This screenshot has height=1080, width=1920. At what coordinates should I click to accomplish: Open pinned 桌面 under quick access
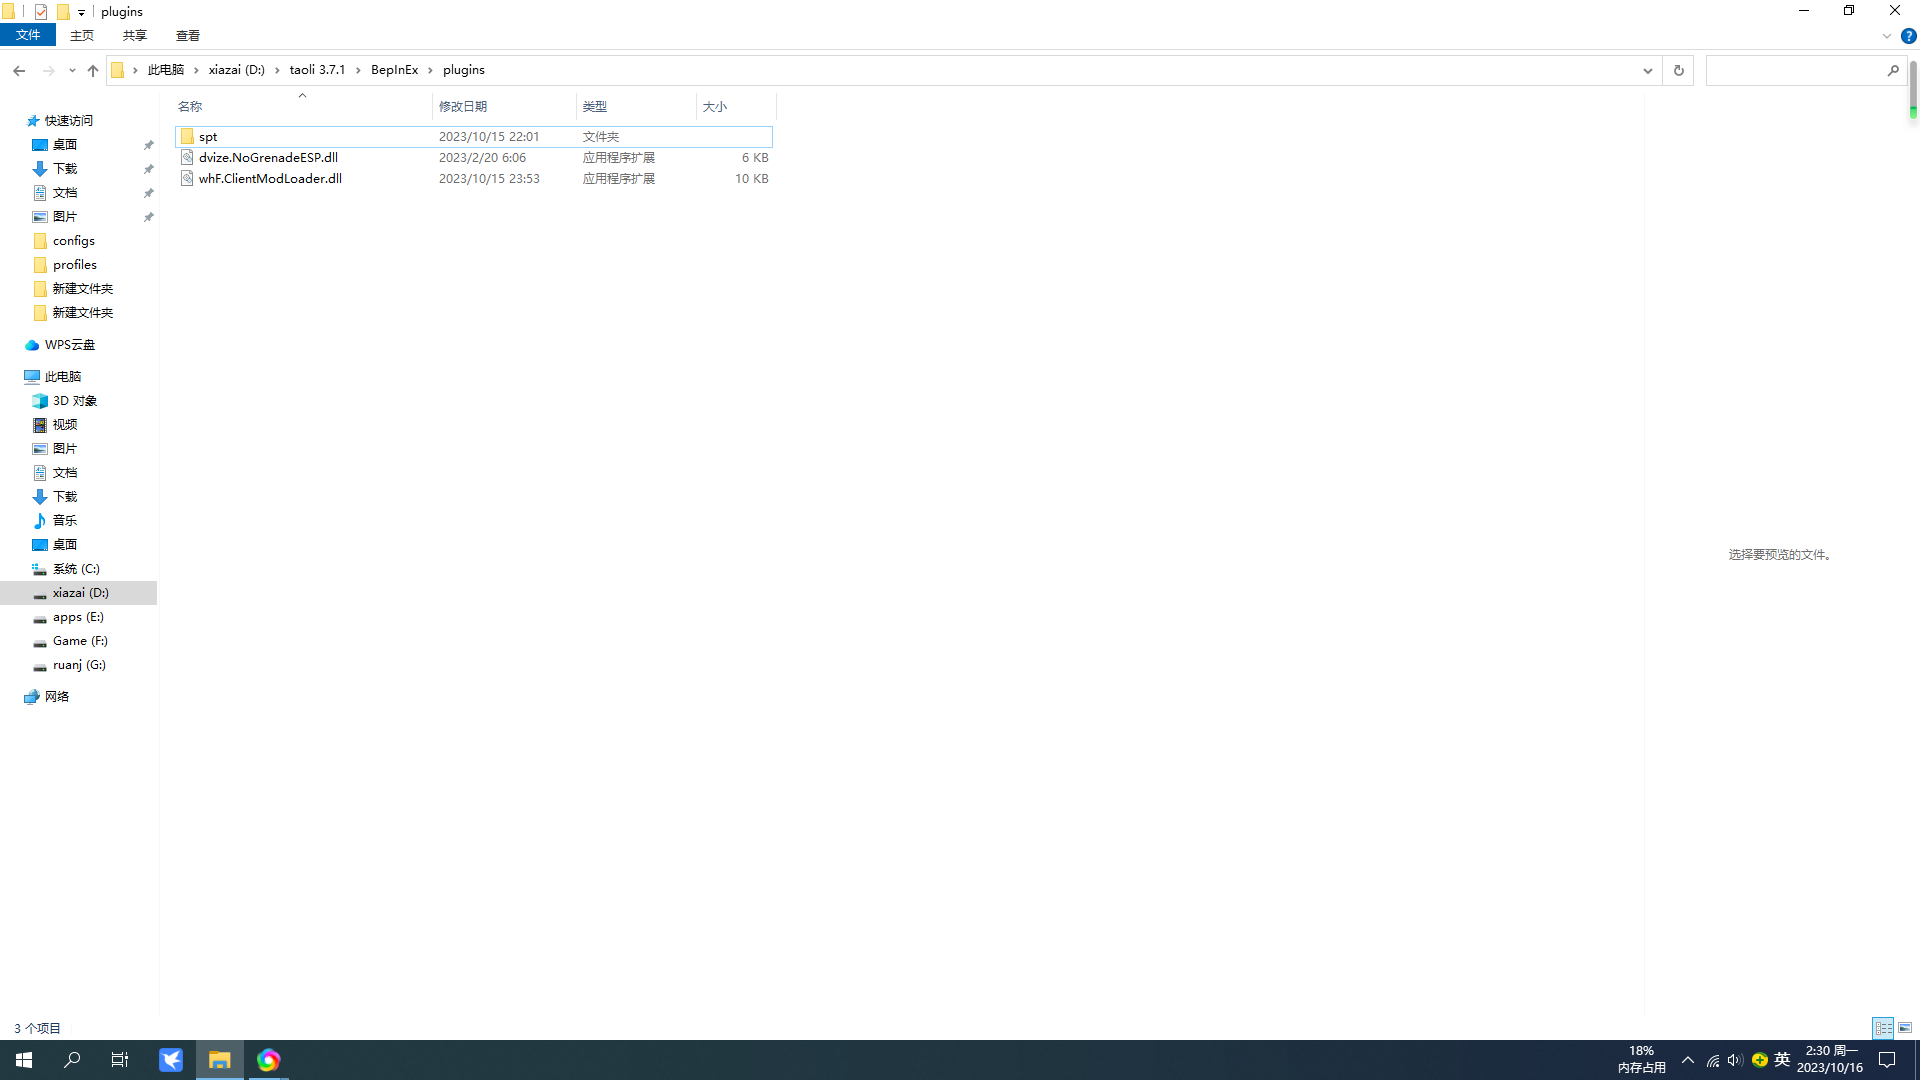65,144
